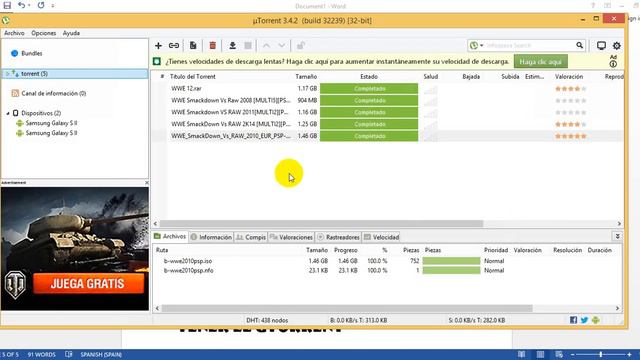Select WWE_SmackDown_Vs_RAW_2010_EUR_PSP torrent
This screenshot has height=360, width=640.
coord(387,136)
